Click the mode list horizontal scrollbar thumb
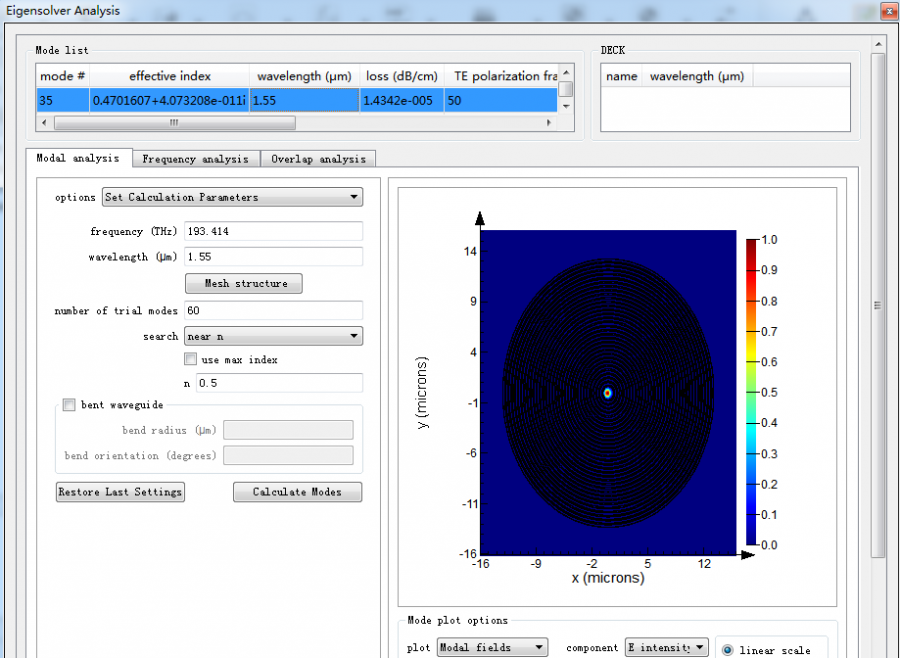900x658 pixels. 174,123
